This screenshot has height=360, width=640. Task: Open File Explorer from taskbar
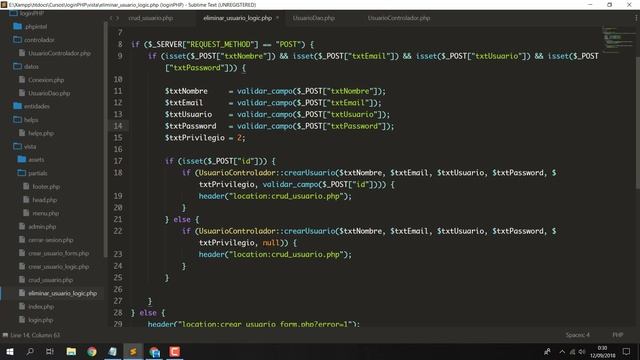tap(71, 351)
